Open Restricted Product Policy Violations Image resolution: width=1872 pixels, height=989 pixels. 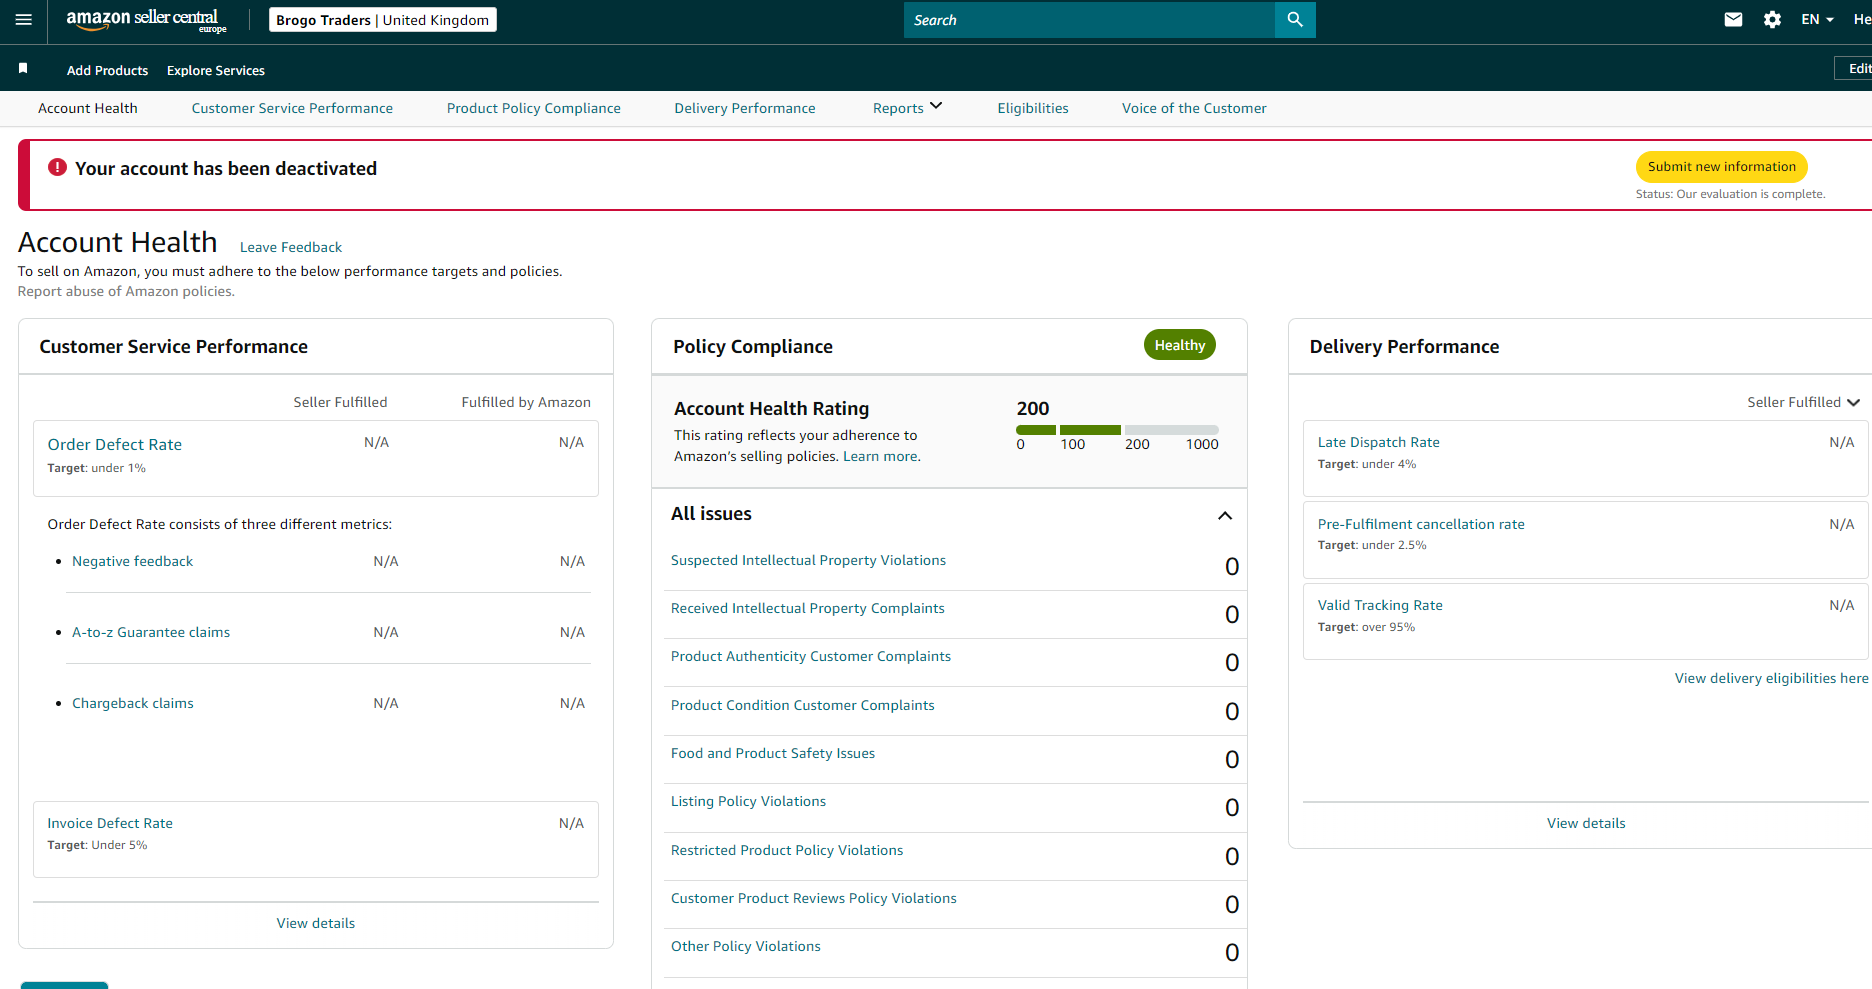point(787,850)
